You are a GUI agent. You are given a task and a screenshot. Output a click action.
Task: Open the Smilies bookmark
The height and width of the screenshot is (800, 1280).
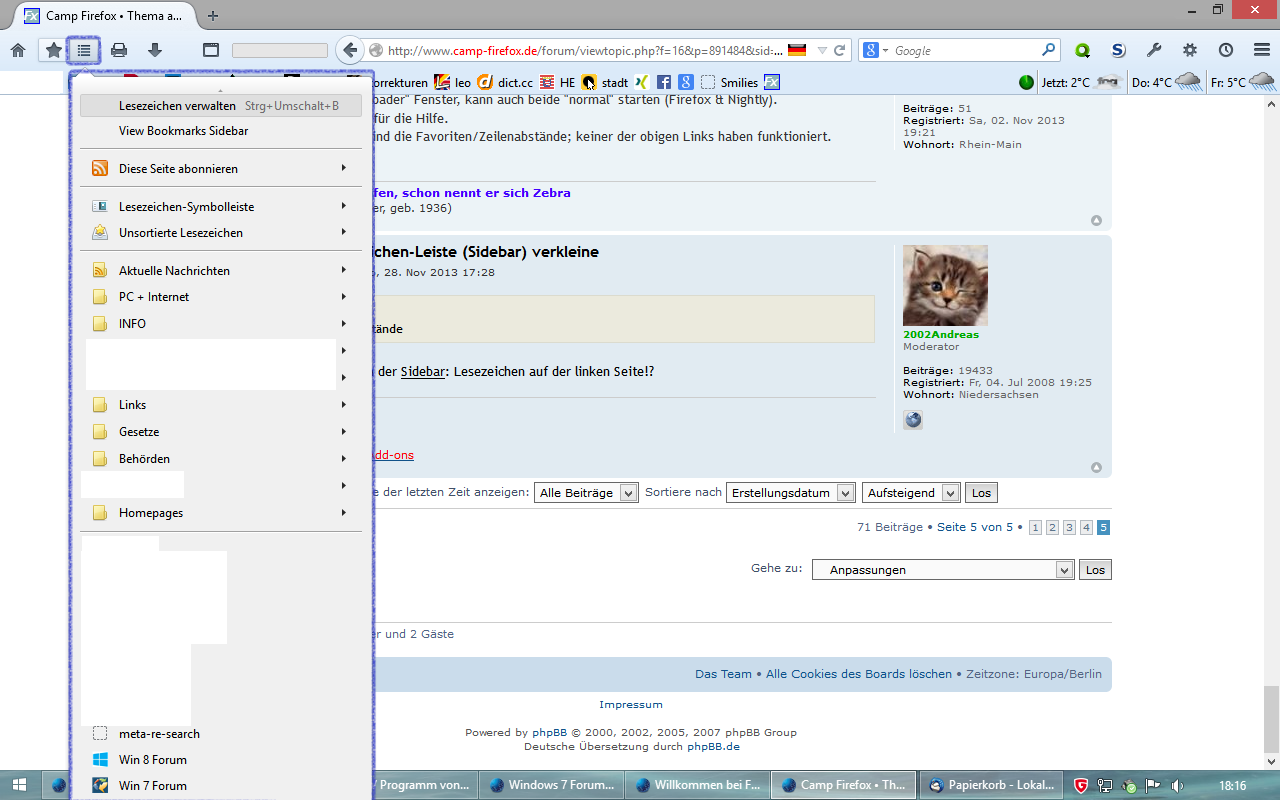click(730, 82)
